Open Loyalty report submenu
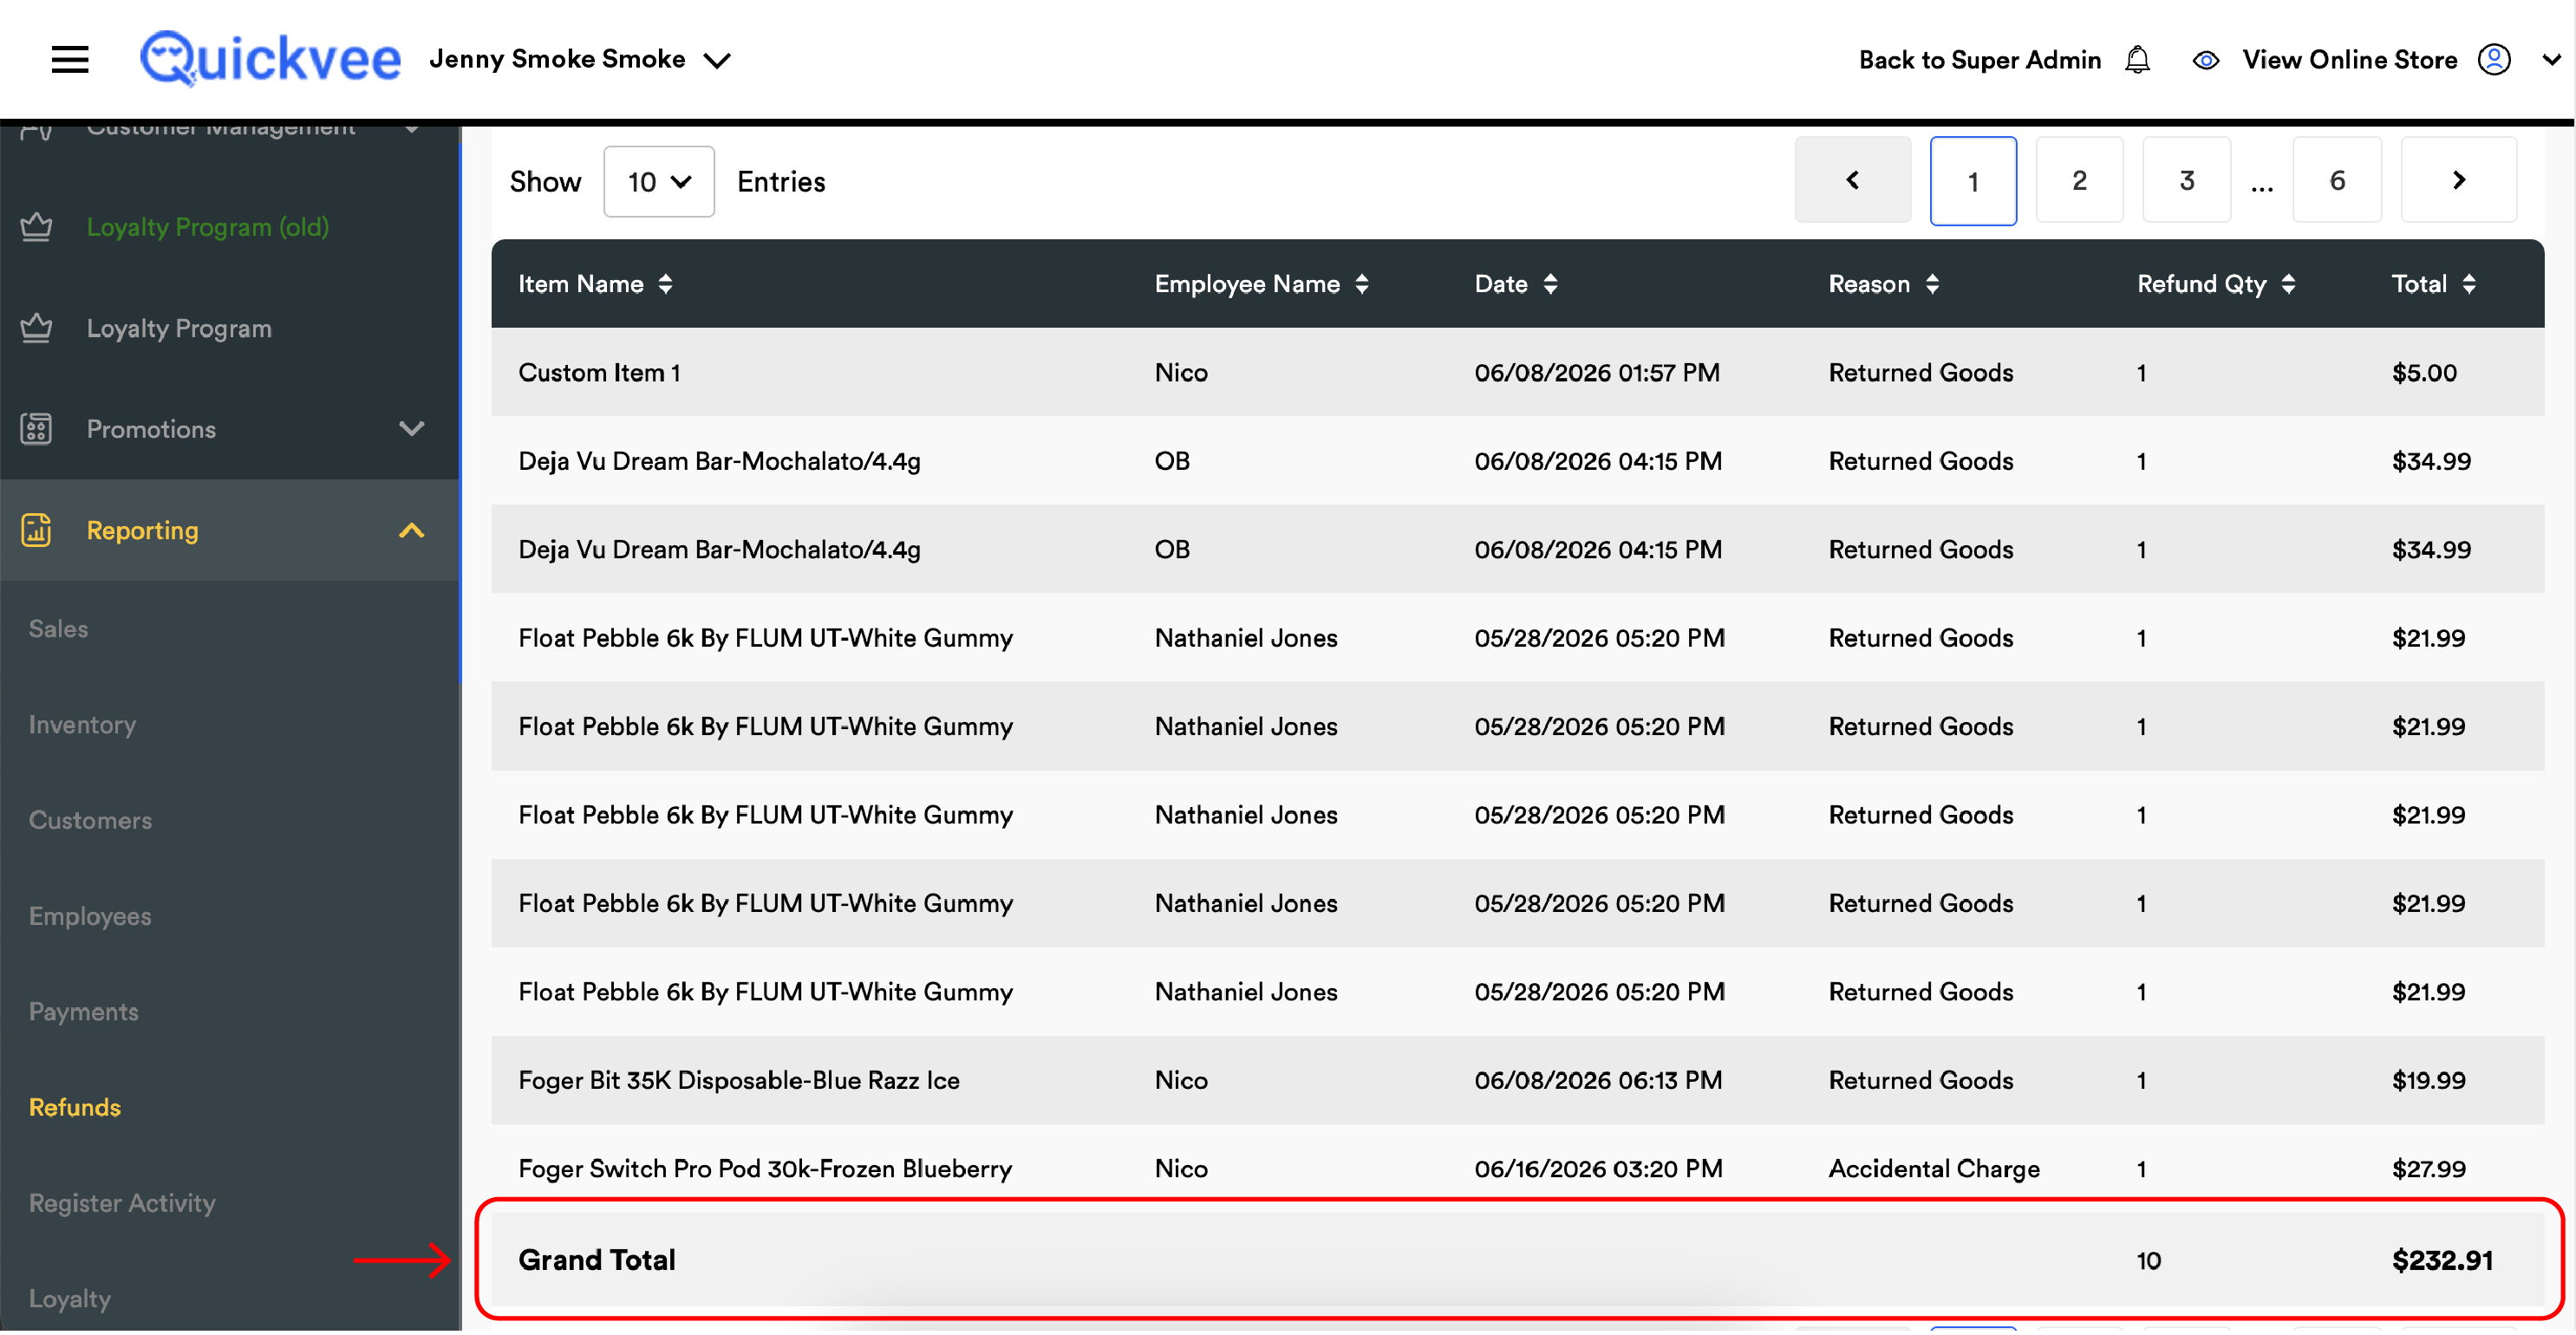The width and height of the screenshot is (2576, 1335). tap(69, 1299)
